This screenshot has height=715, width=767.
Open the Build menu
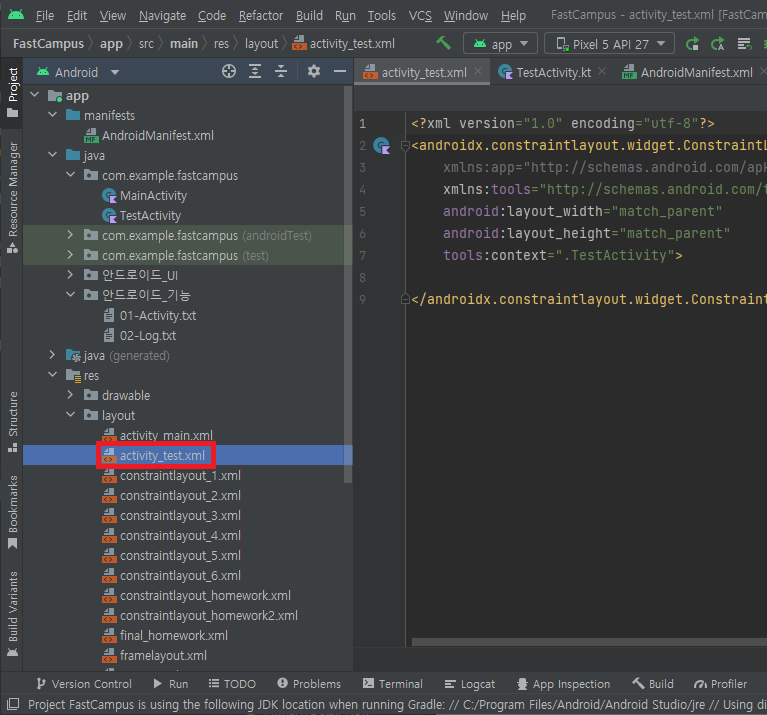(309, 16)
